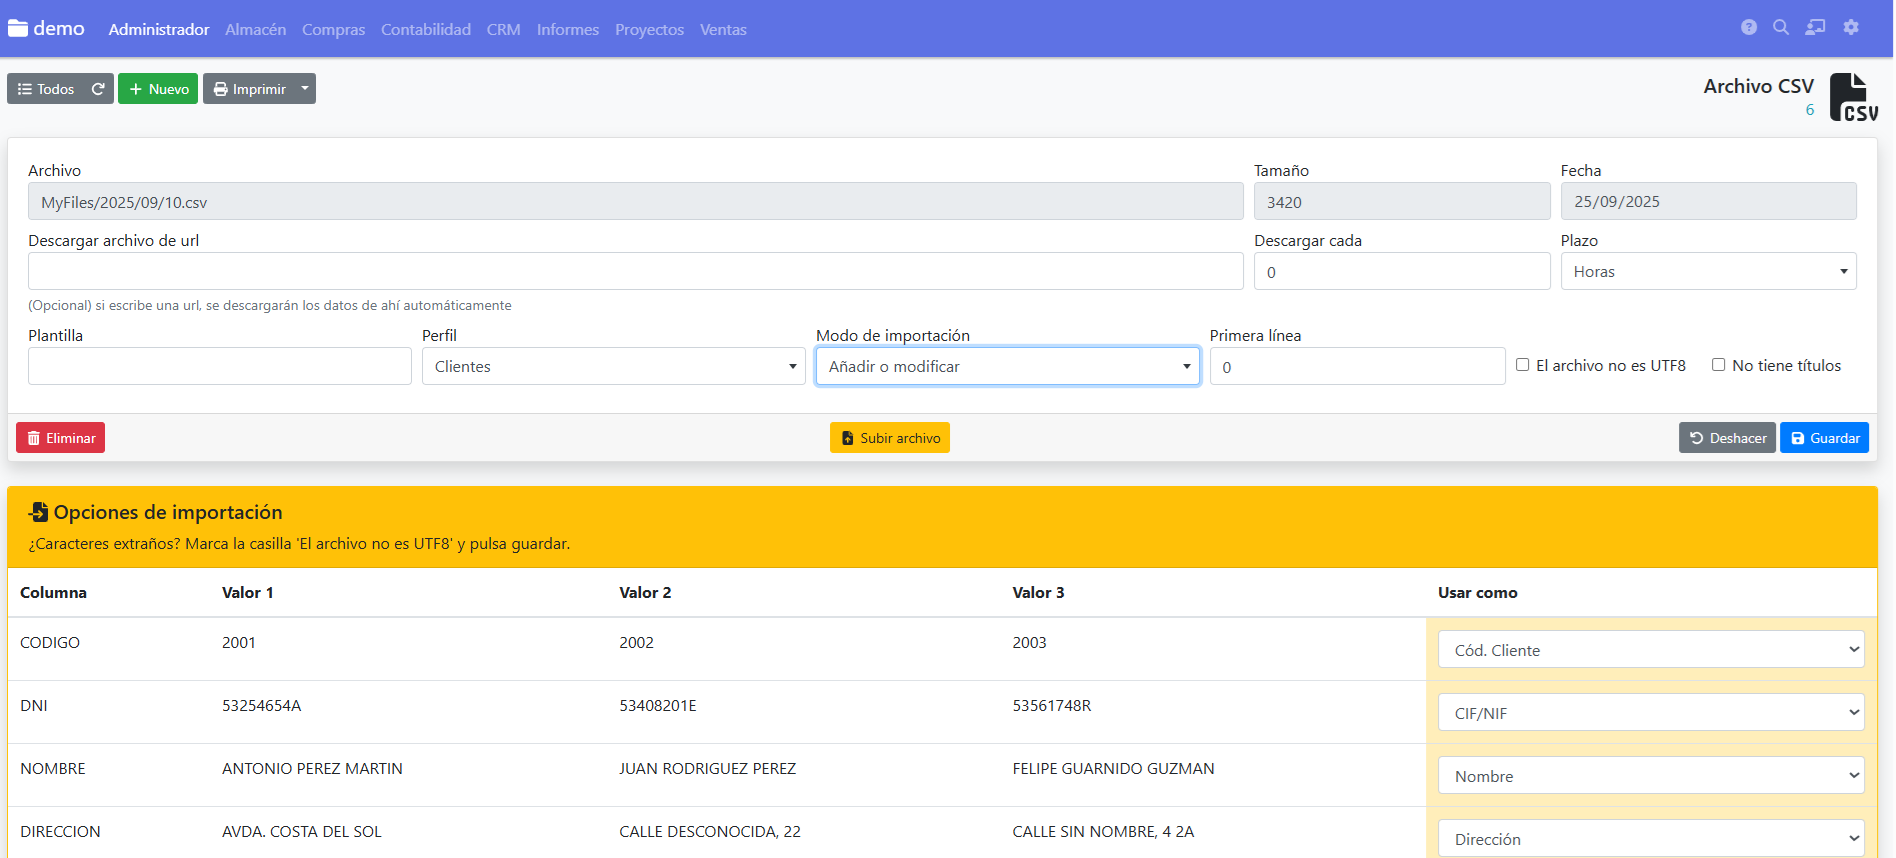This screenshot has height=858, width=1896.
Task: Click the user screen icon in navbar
Action: point(1815,28)
